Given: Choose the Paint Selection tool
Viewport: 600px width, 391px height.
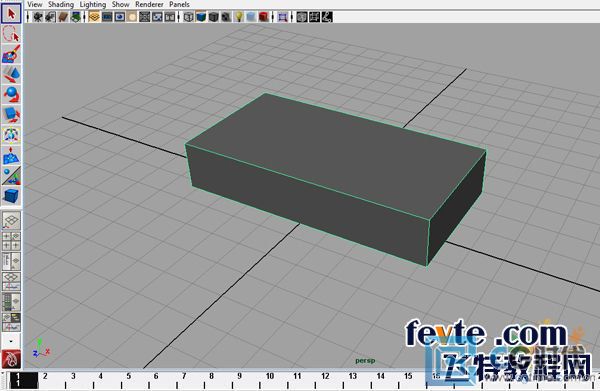Looking at the screenshot, I should 11,54.
